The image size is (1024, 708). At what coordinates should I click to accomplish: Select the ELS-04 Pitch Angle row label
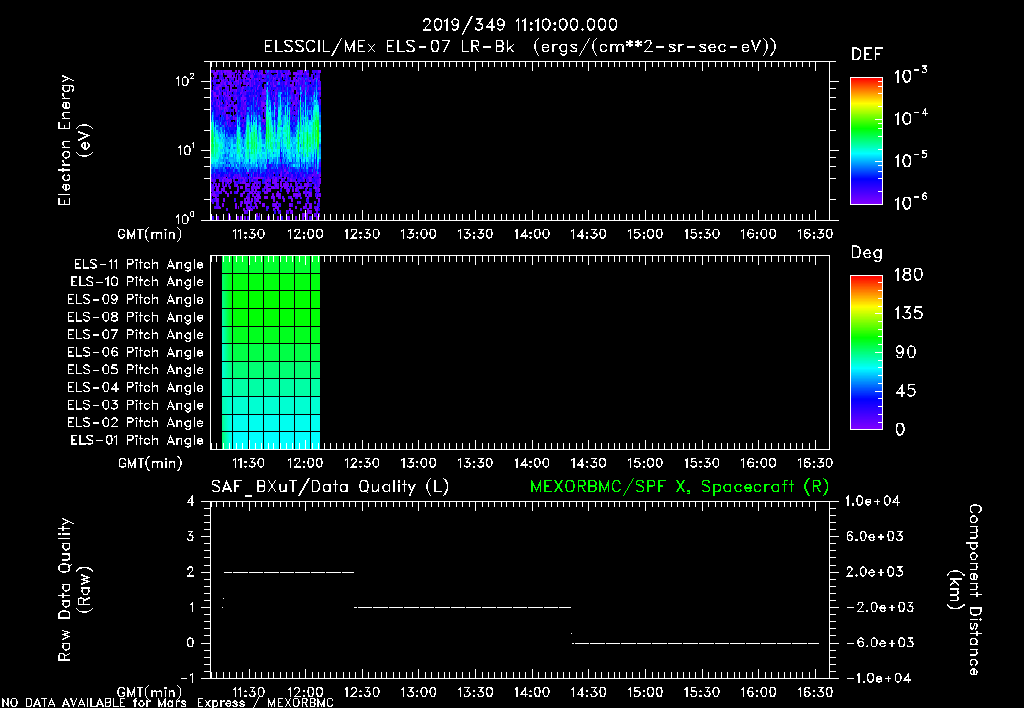[135, 387]
